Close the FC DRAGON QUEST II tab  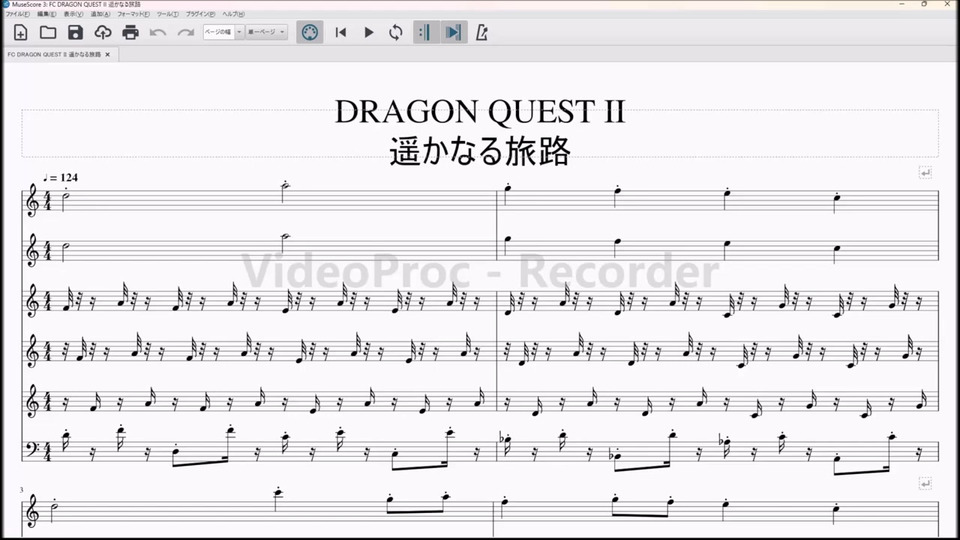pos(108,54)
